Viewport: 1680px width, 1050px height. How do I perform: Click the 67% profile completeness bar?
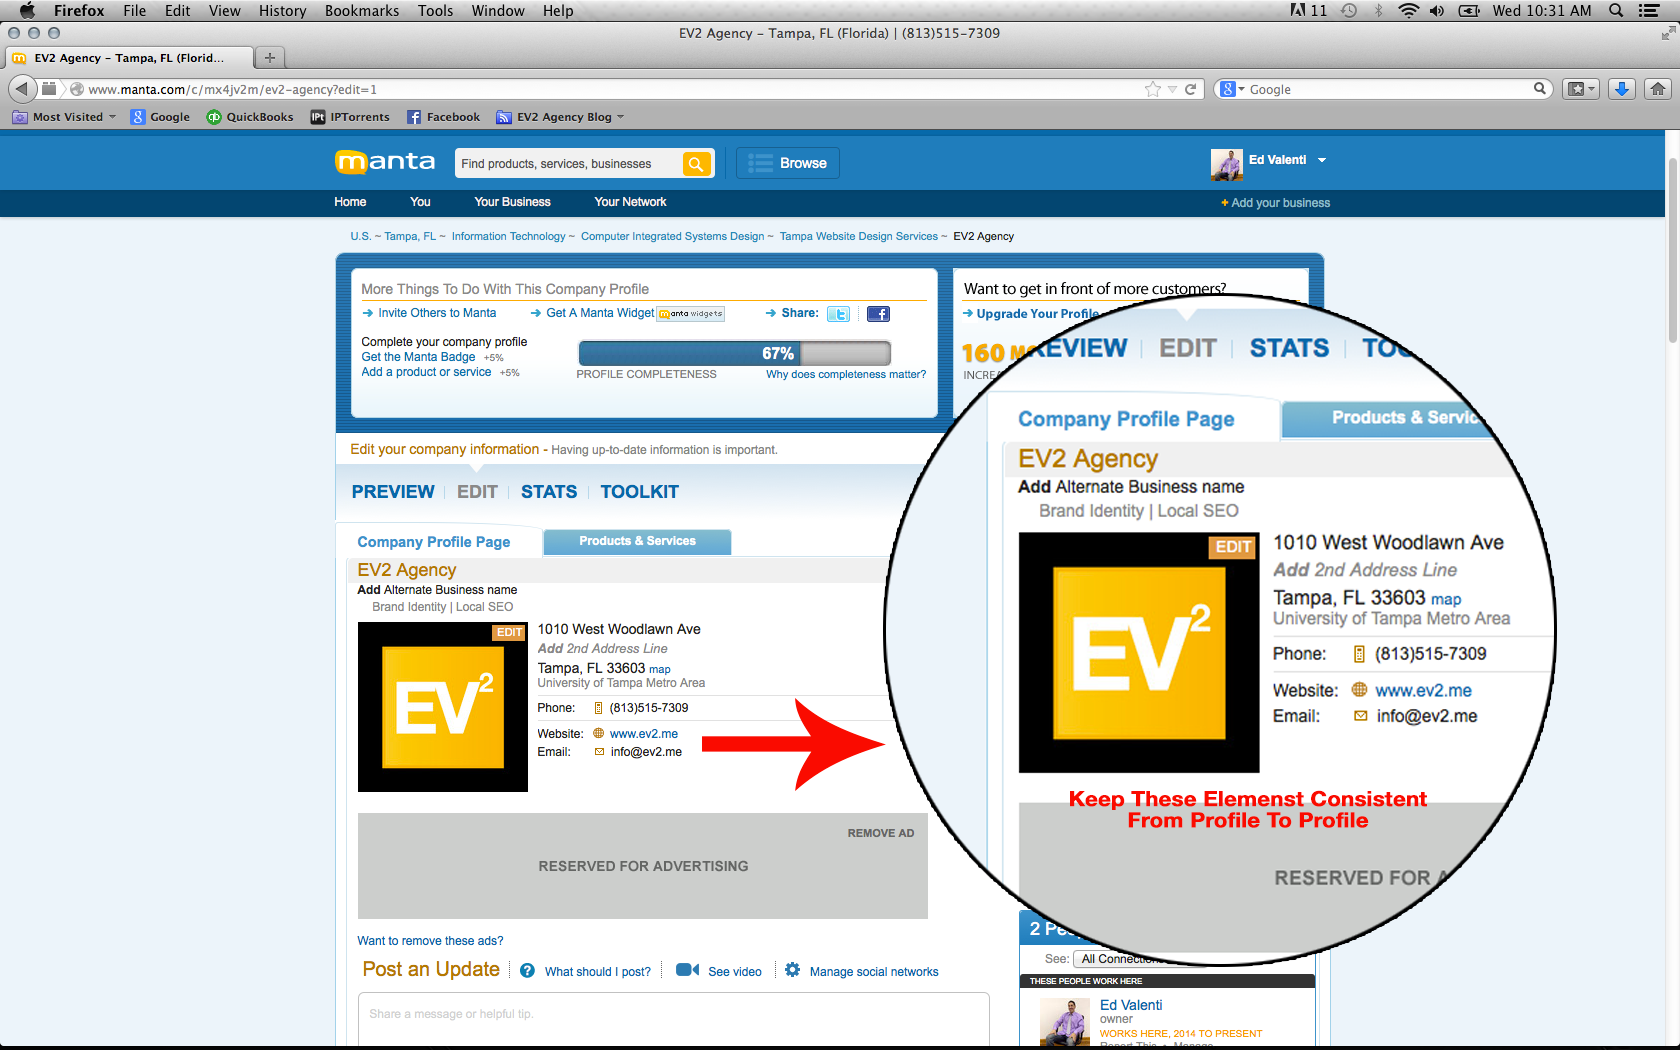coord(734,353)
